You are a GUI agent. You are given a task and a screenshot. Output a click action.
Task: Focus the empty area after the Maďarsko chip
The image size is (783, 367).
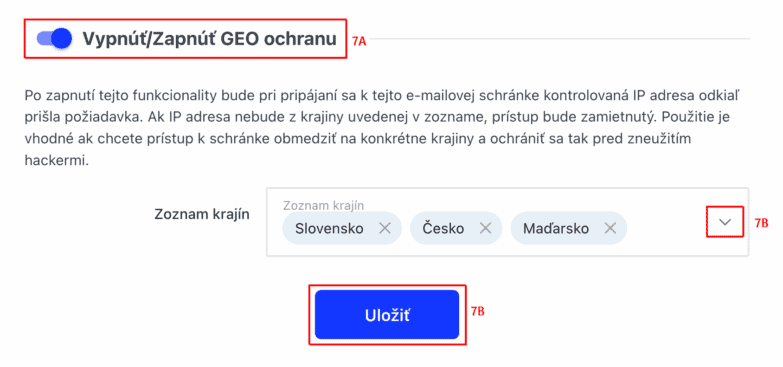667,229
